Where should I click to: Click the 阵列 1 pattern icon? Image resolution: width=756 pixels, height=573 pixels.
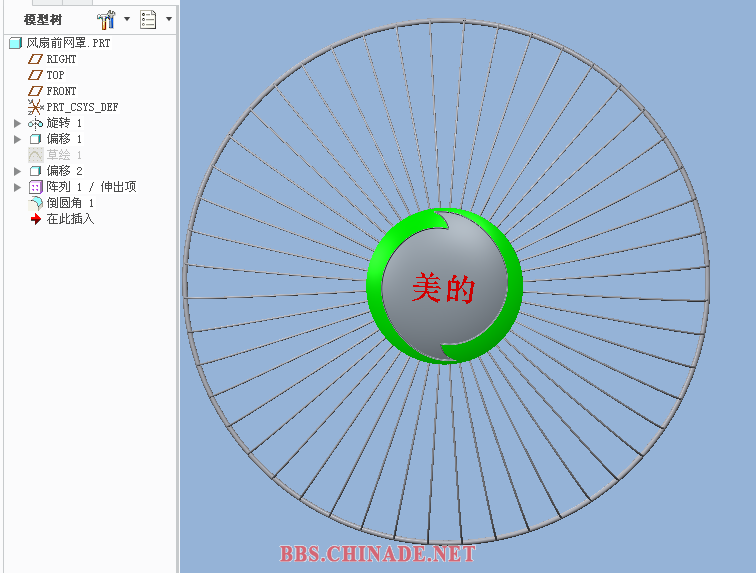point(36,187)
